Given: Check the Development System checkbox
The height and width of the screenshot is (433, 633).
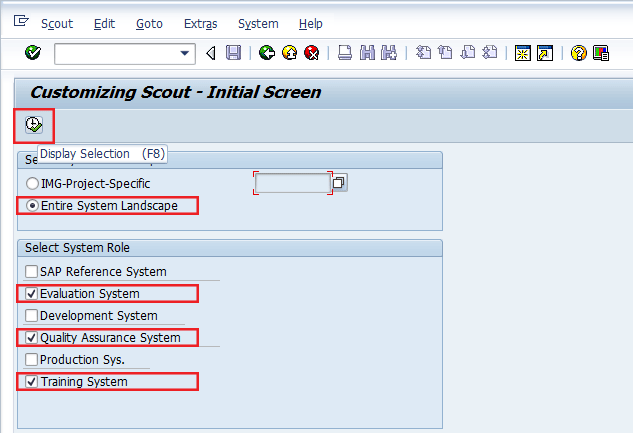Looking at the screenshot, I should (x=31, y=316).
